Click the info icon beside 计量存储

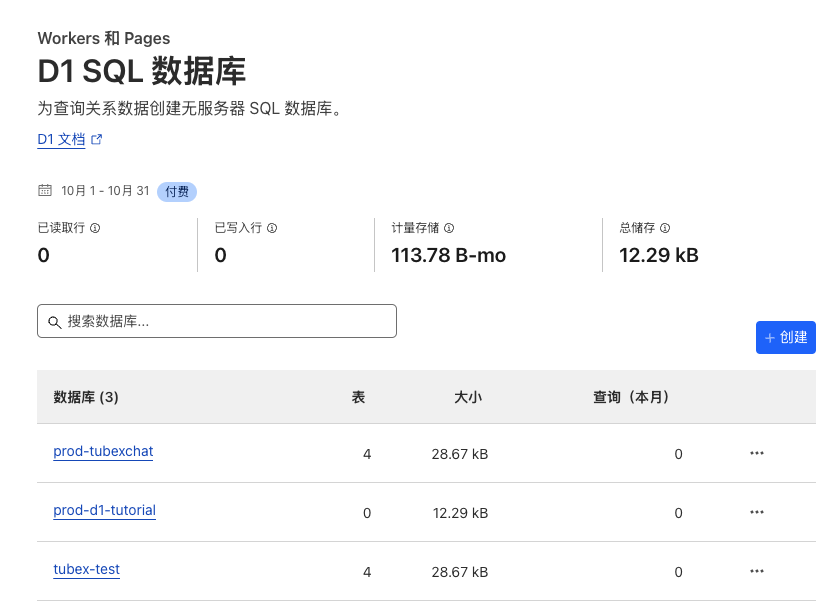pos(448,227)
